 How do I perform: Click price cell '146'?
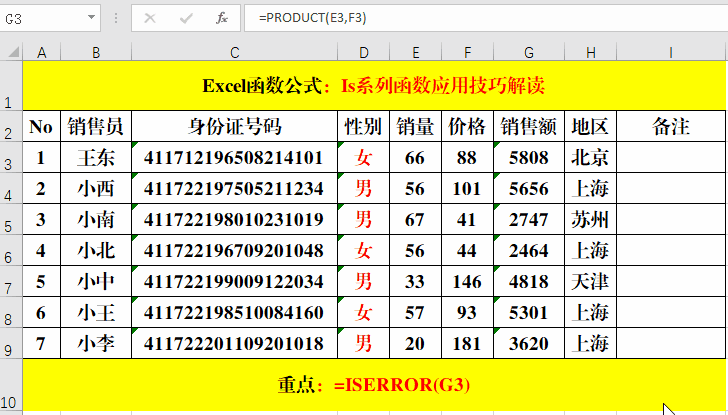pos(468,282)
